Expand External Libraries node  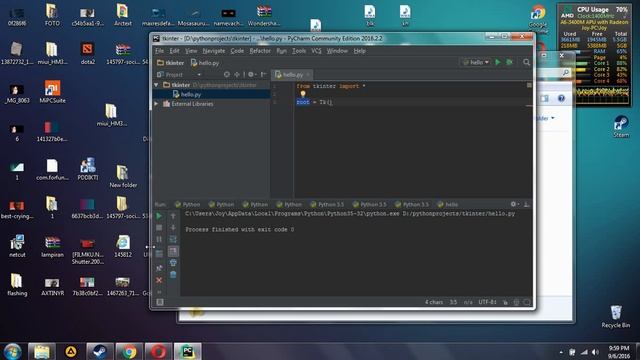156,104
